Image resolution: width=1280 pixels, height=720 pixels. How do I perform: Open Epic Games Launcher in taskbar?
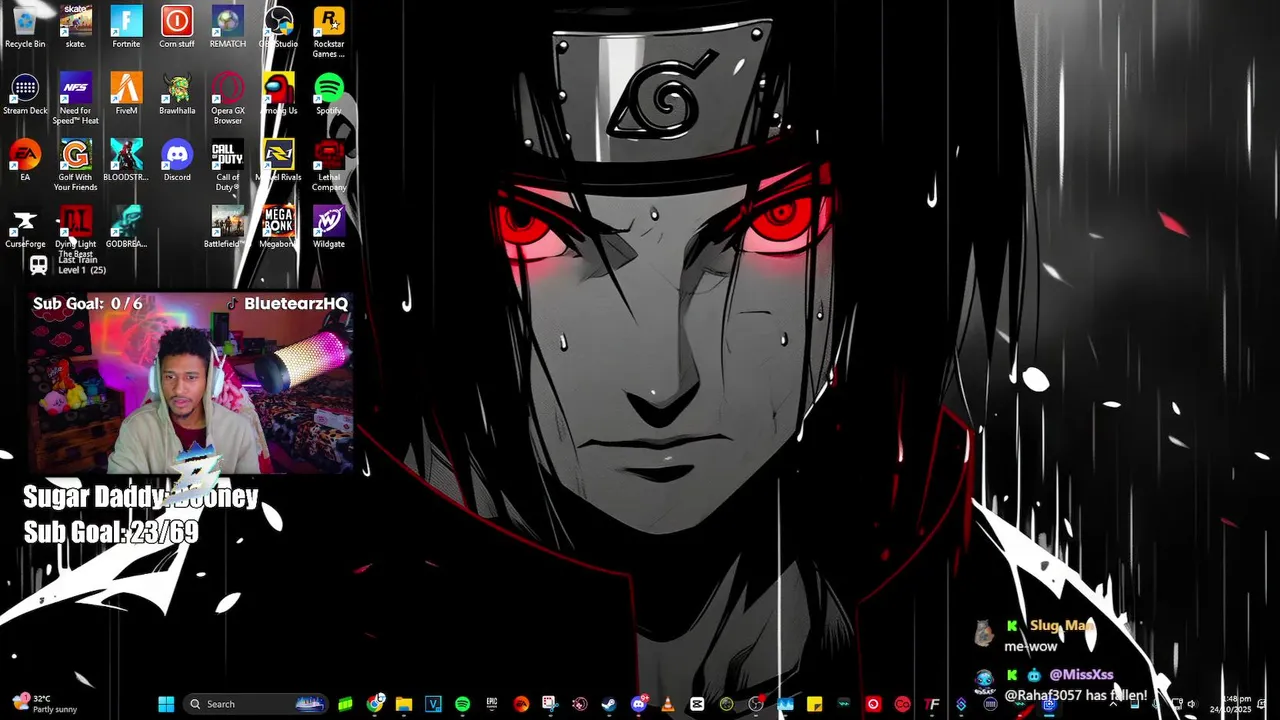coord(492,704)
